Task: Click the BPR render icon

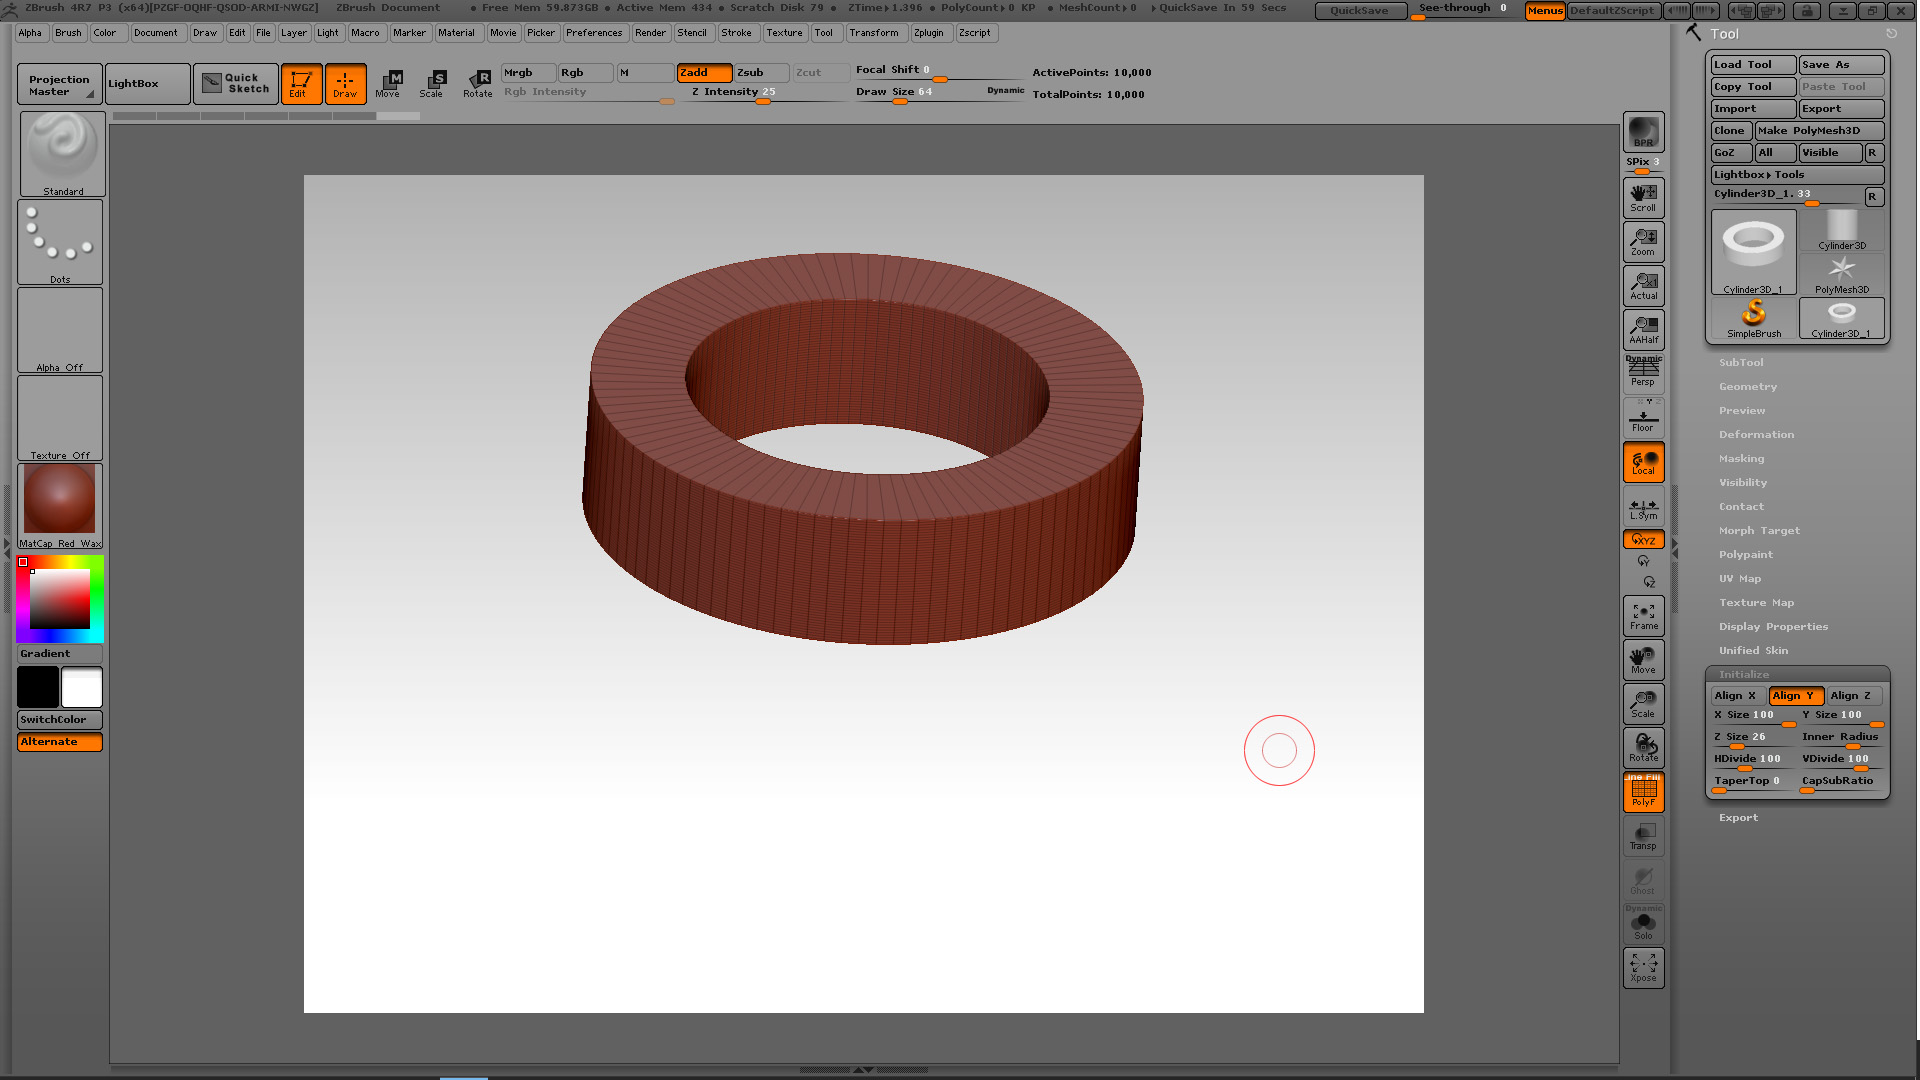Action: point(1643,132)
